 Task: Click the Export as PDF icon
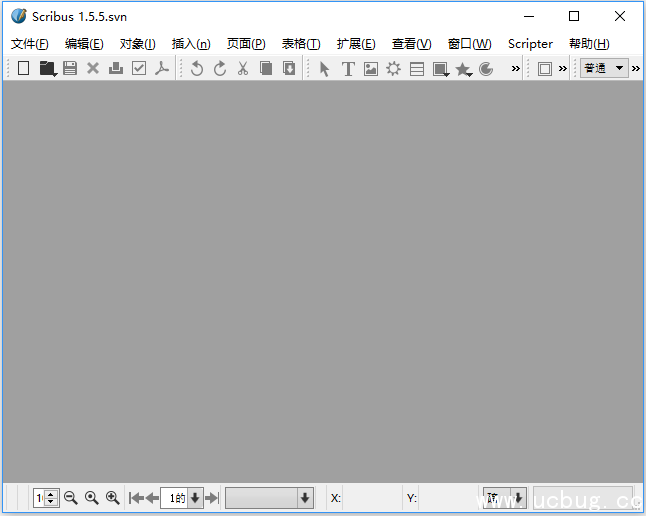coord(162,68)
